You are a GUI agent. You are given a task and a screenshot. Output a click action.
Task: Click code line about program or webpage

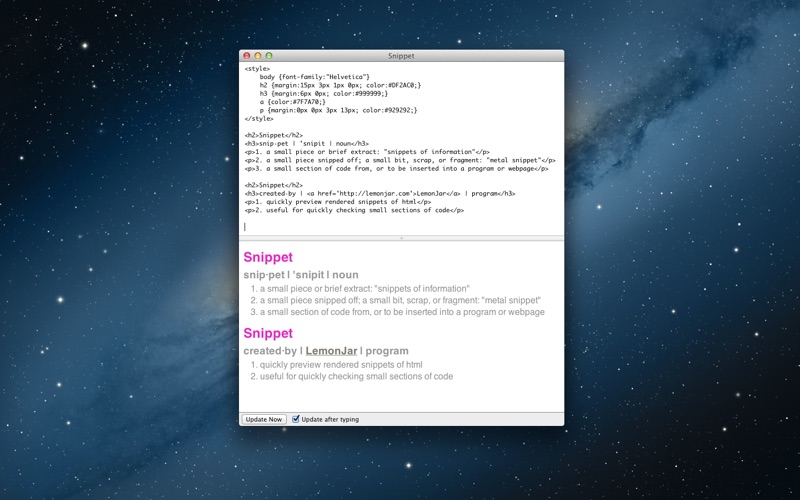tap(396, 168)
